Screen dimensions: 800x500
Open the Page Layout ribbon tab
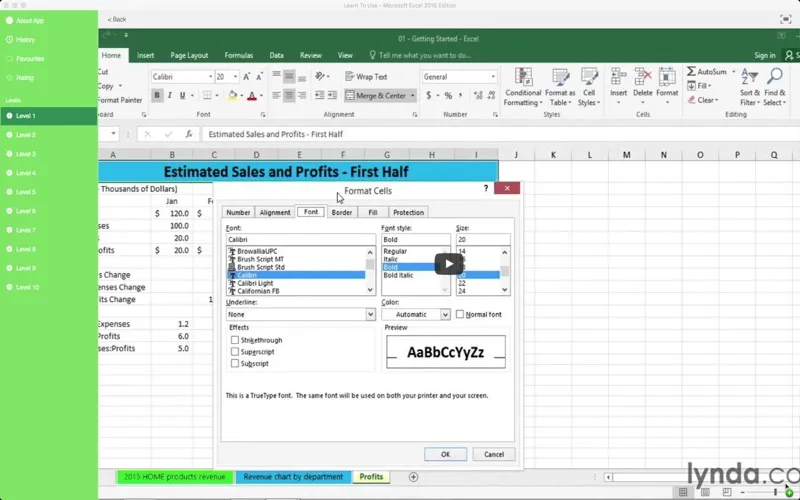pyautogui.click(x=189, y=55)
